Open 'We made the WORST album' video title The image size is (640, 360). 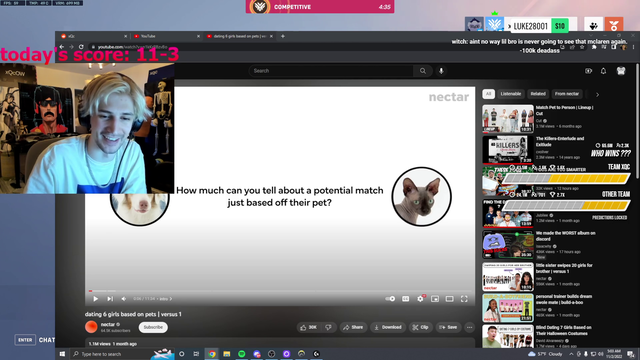coord(565,236)
